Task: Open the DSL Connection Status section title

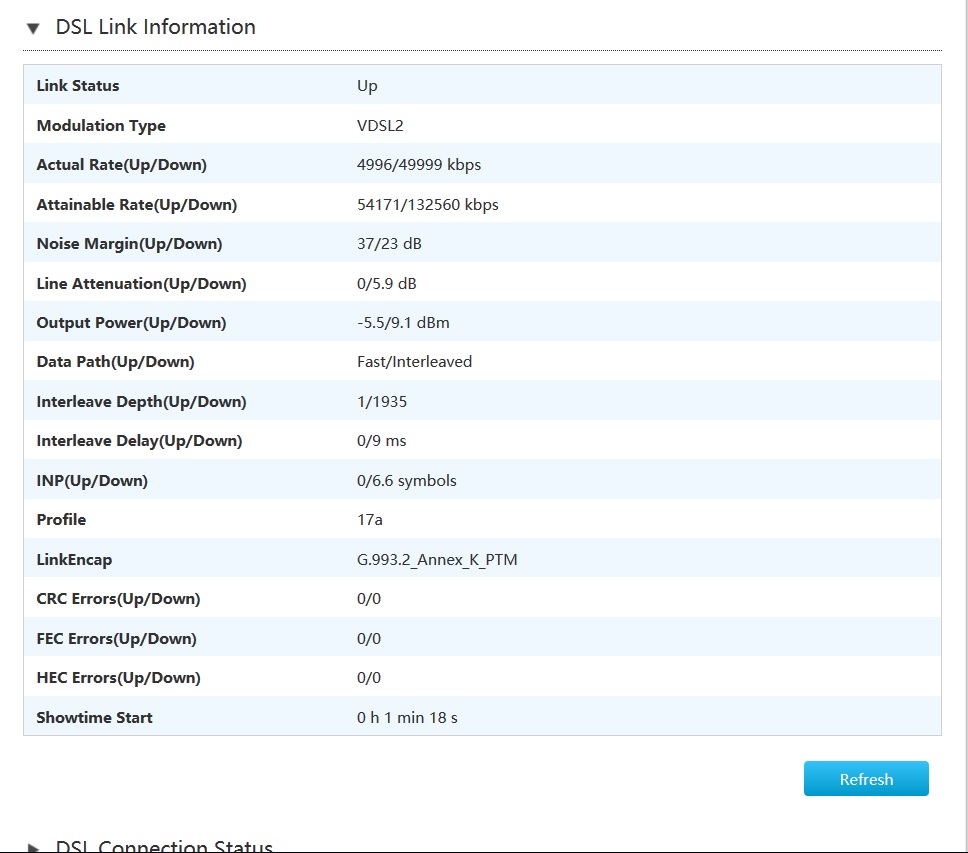Action: [x=164, y=846]
